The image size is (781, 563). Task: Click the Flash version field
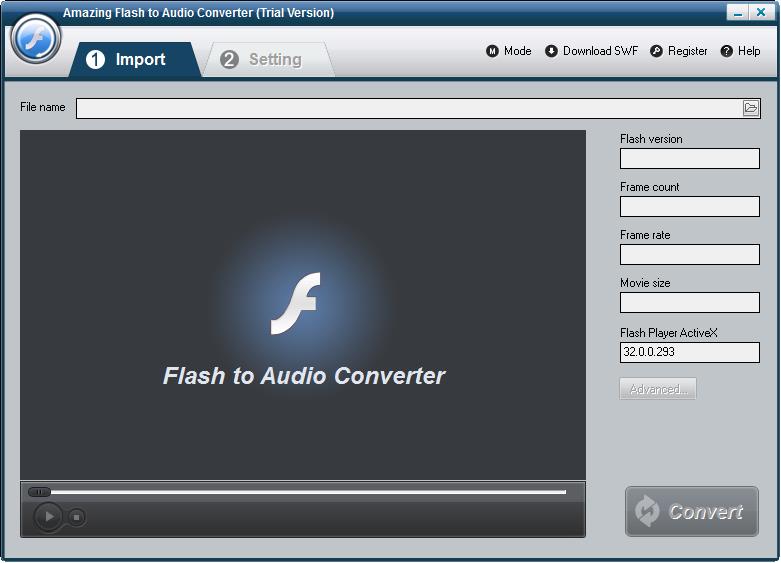tap(689, 158)
